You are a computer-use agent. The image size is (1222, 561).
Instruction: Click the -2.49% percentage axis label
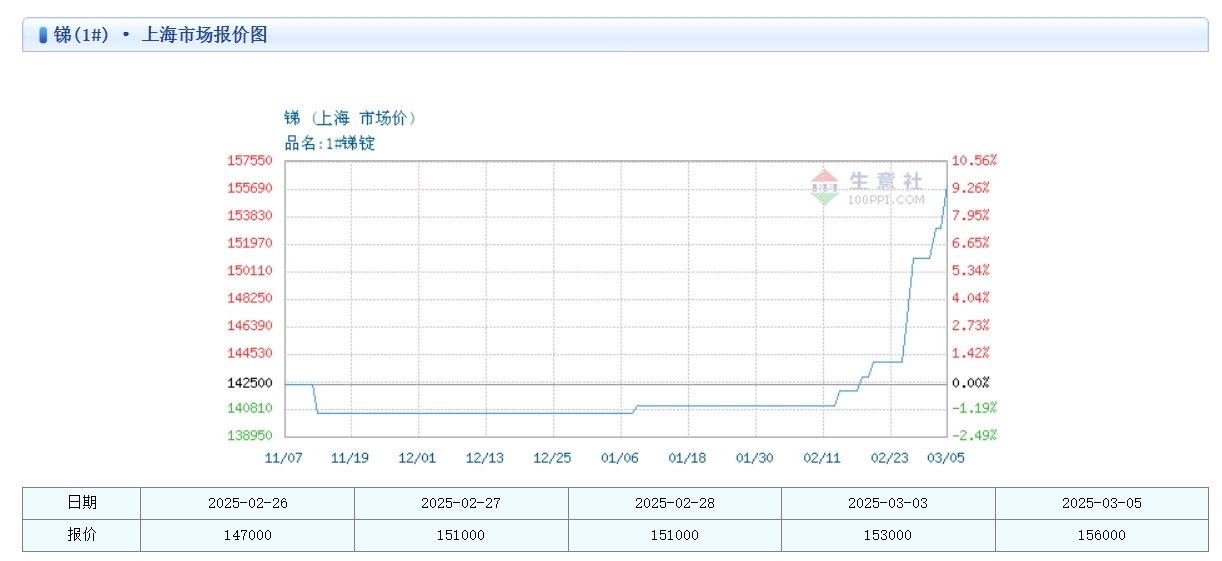pyautogui.click(x=974, y=435)
